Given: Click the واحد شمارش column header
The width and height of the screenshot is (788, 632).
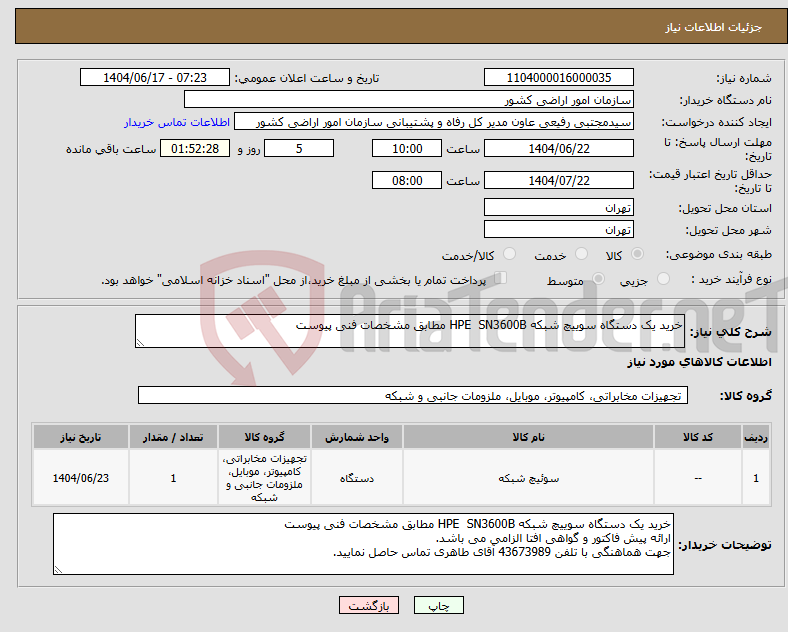Looking at the screenshot, I should [x=357, y=437].
